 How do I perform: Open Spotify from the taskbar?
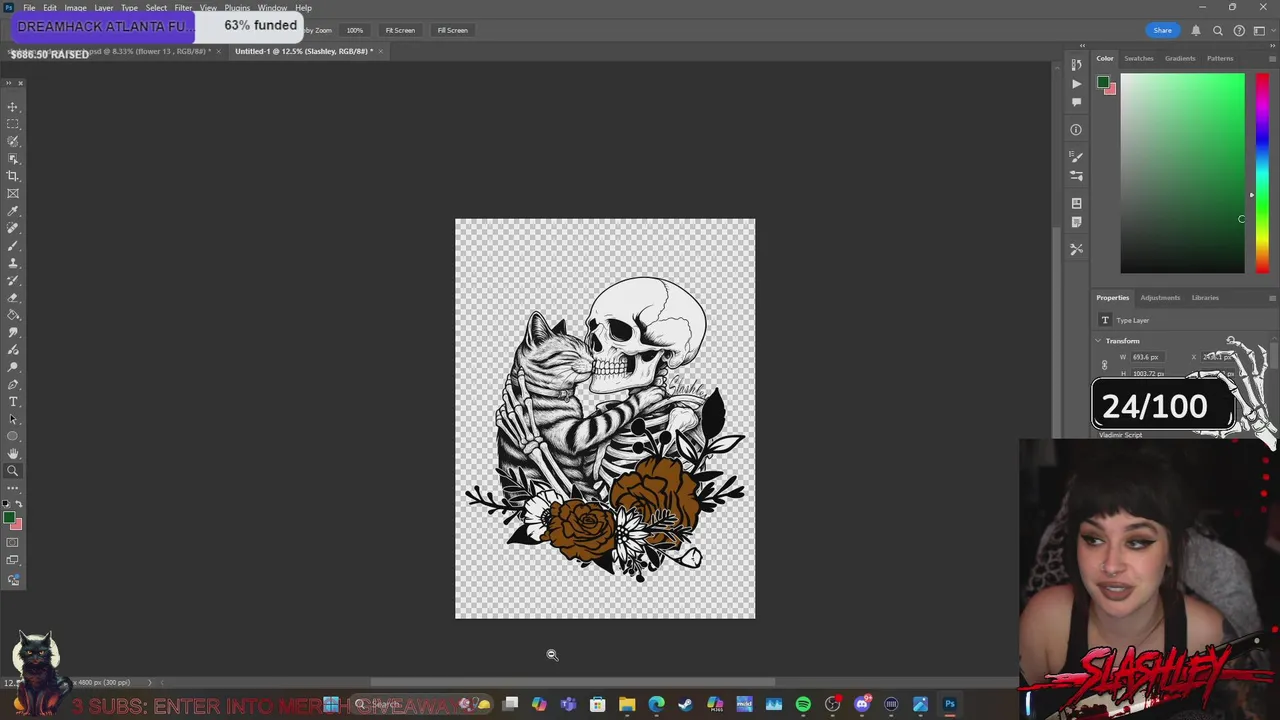pyautogui.click(x=803, y=705)
